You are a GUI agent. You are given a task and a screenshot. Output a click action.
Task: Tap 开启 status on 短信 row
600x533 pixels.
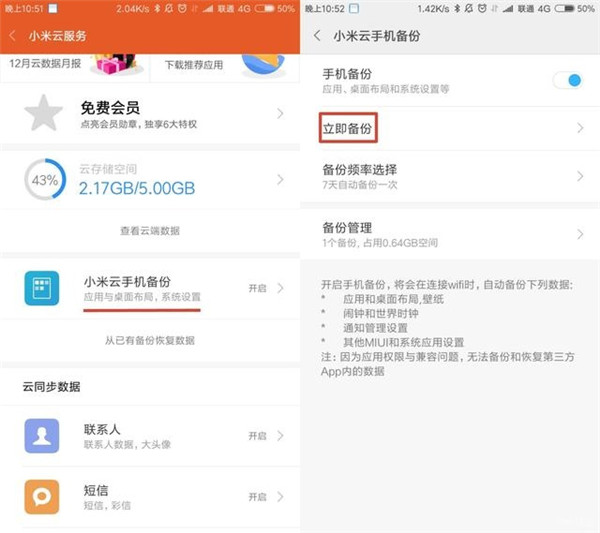[x=257, y=497]
